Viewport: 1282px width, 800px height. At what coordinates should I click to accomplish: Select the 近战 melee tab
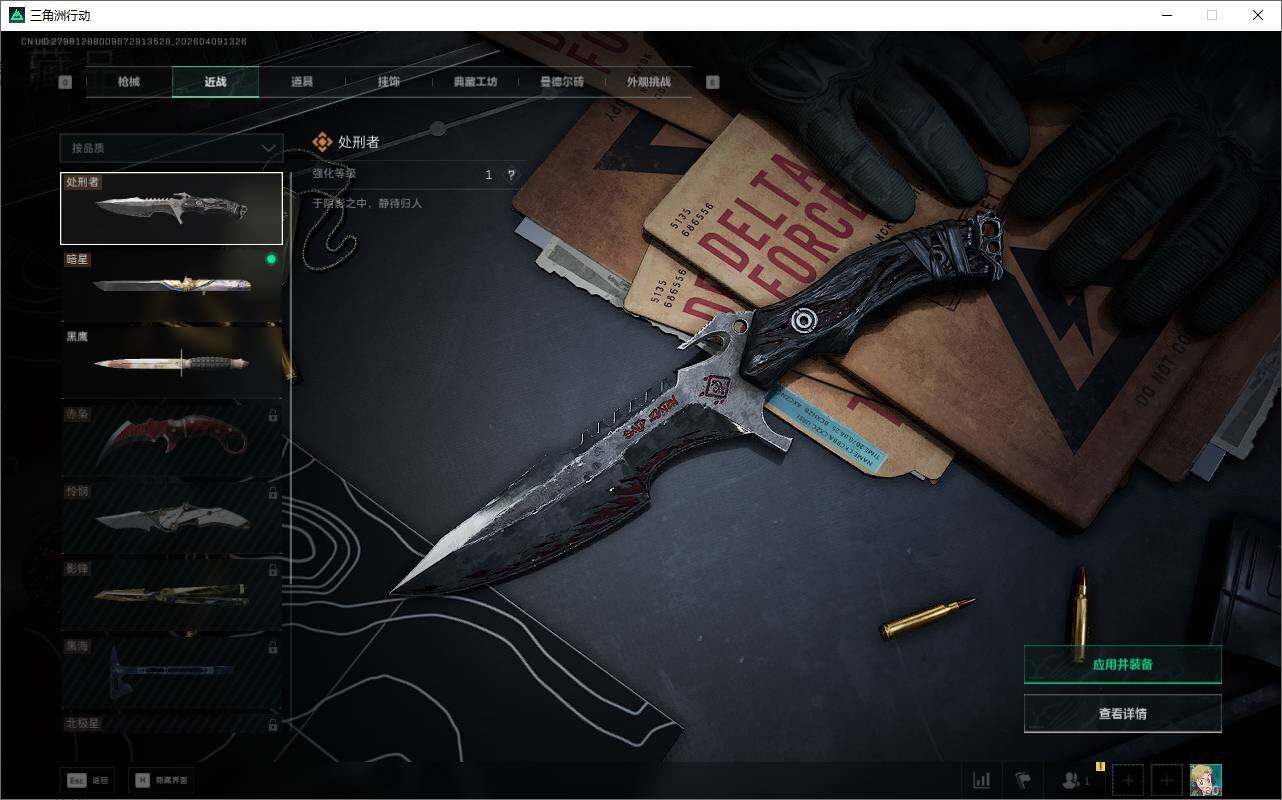point(216,82)
